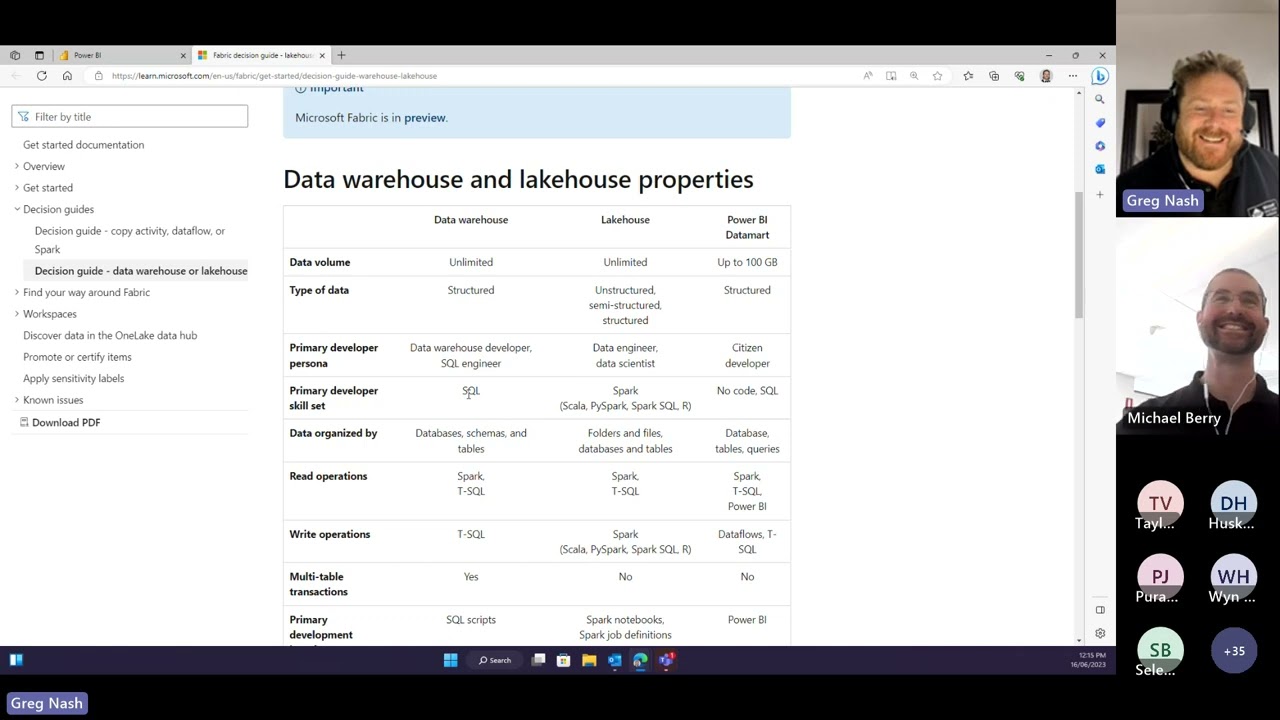
Task: Select participant PJ avatar
Action: click(x=1160, y=577)
